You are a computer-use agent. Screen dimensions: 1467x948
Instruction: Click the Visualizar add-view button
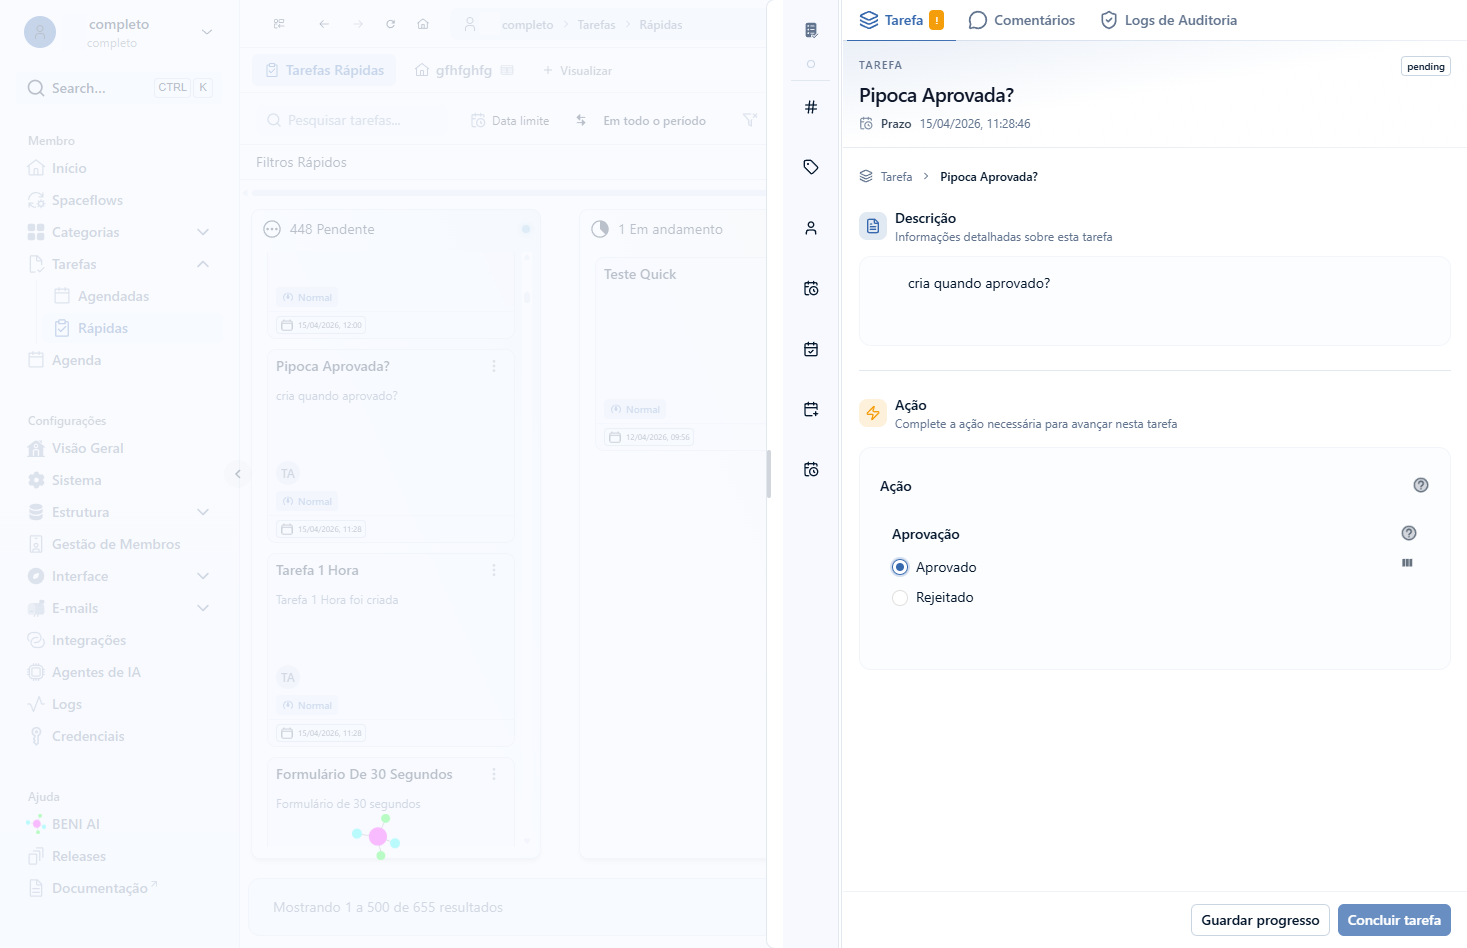click(x=577, y=70)
